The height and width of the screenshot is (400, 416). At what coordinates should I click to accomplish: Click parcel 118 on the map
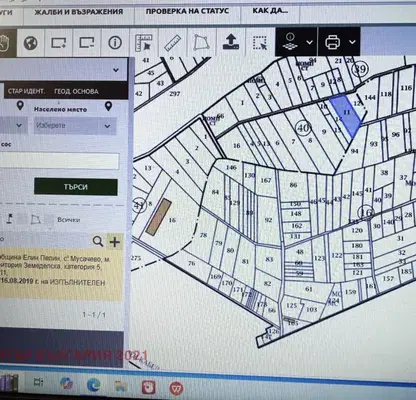pos(386,94)
